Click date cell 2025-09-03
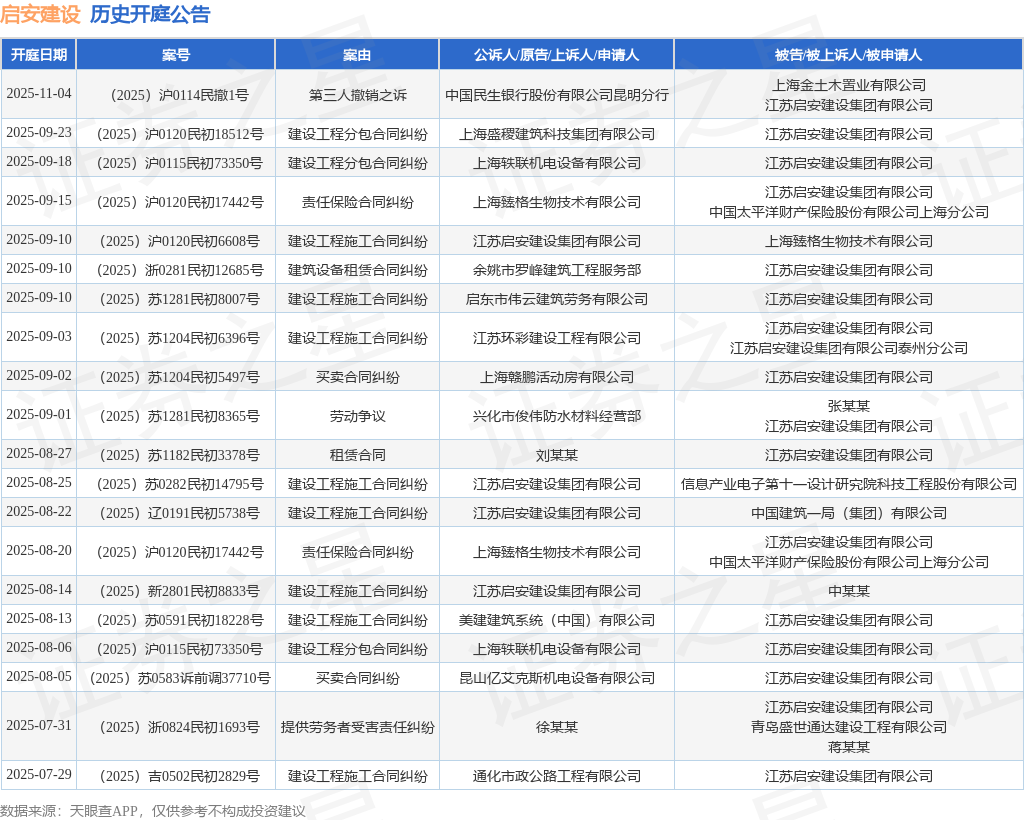1024x820 pixels. [39, 336]
